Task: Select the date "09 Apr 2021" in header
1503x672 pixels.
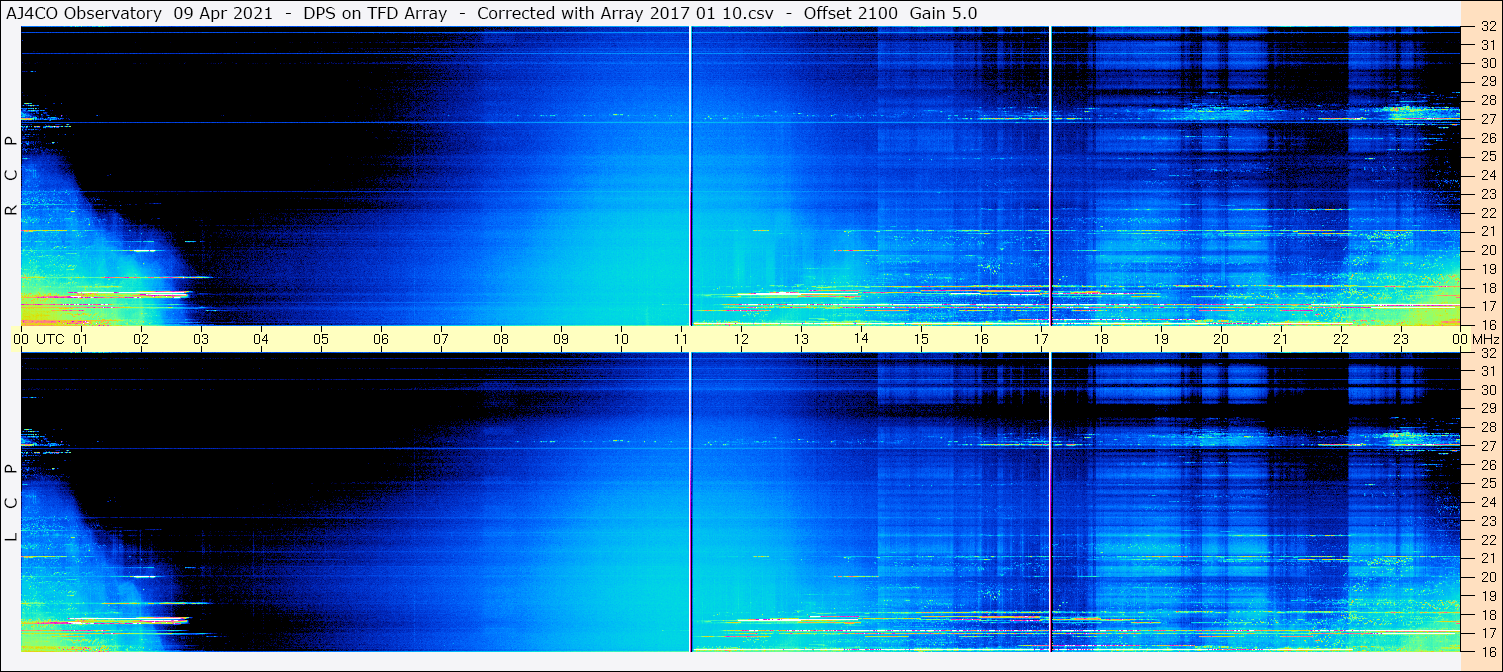Action: 221,14
